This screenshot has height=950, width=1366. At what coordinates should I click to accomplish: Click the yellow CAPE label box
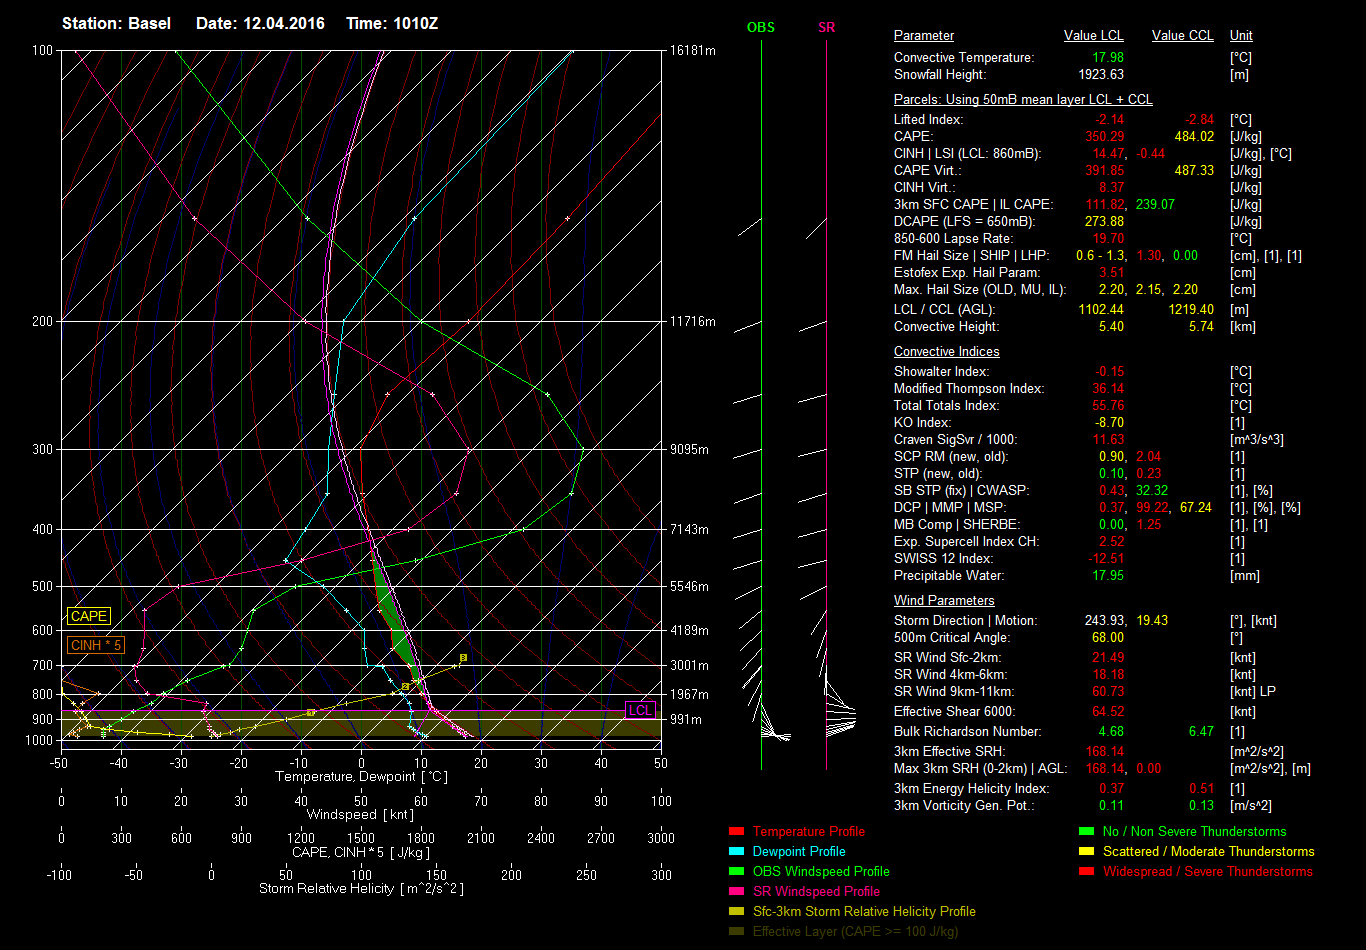pyautogui.click(x=89, y=617)
